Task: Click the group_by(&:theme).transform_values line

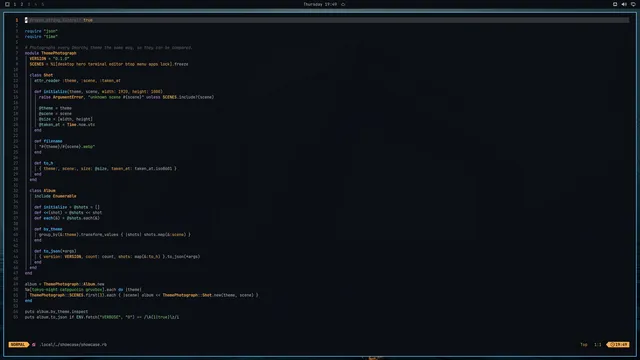Action: tap(115, 235)
